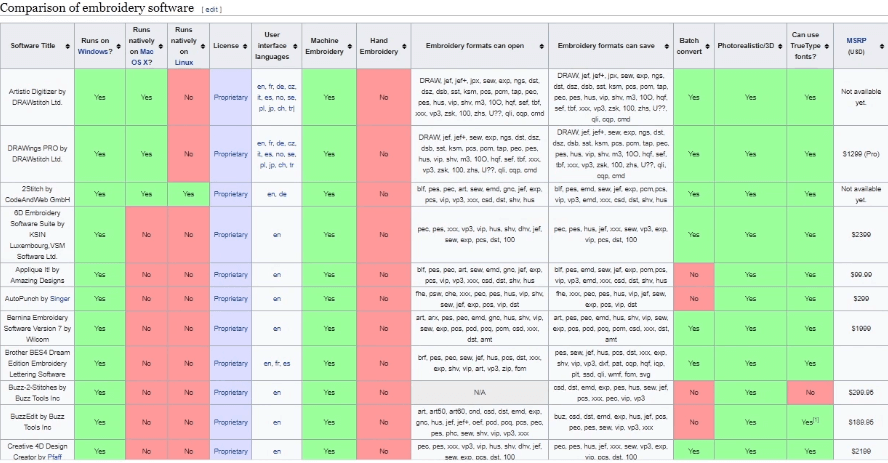Screen dimensions: 888x463
Task: Select 'Brother BES4 Dream Edition' title cell
Action: pos(37,363)
